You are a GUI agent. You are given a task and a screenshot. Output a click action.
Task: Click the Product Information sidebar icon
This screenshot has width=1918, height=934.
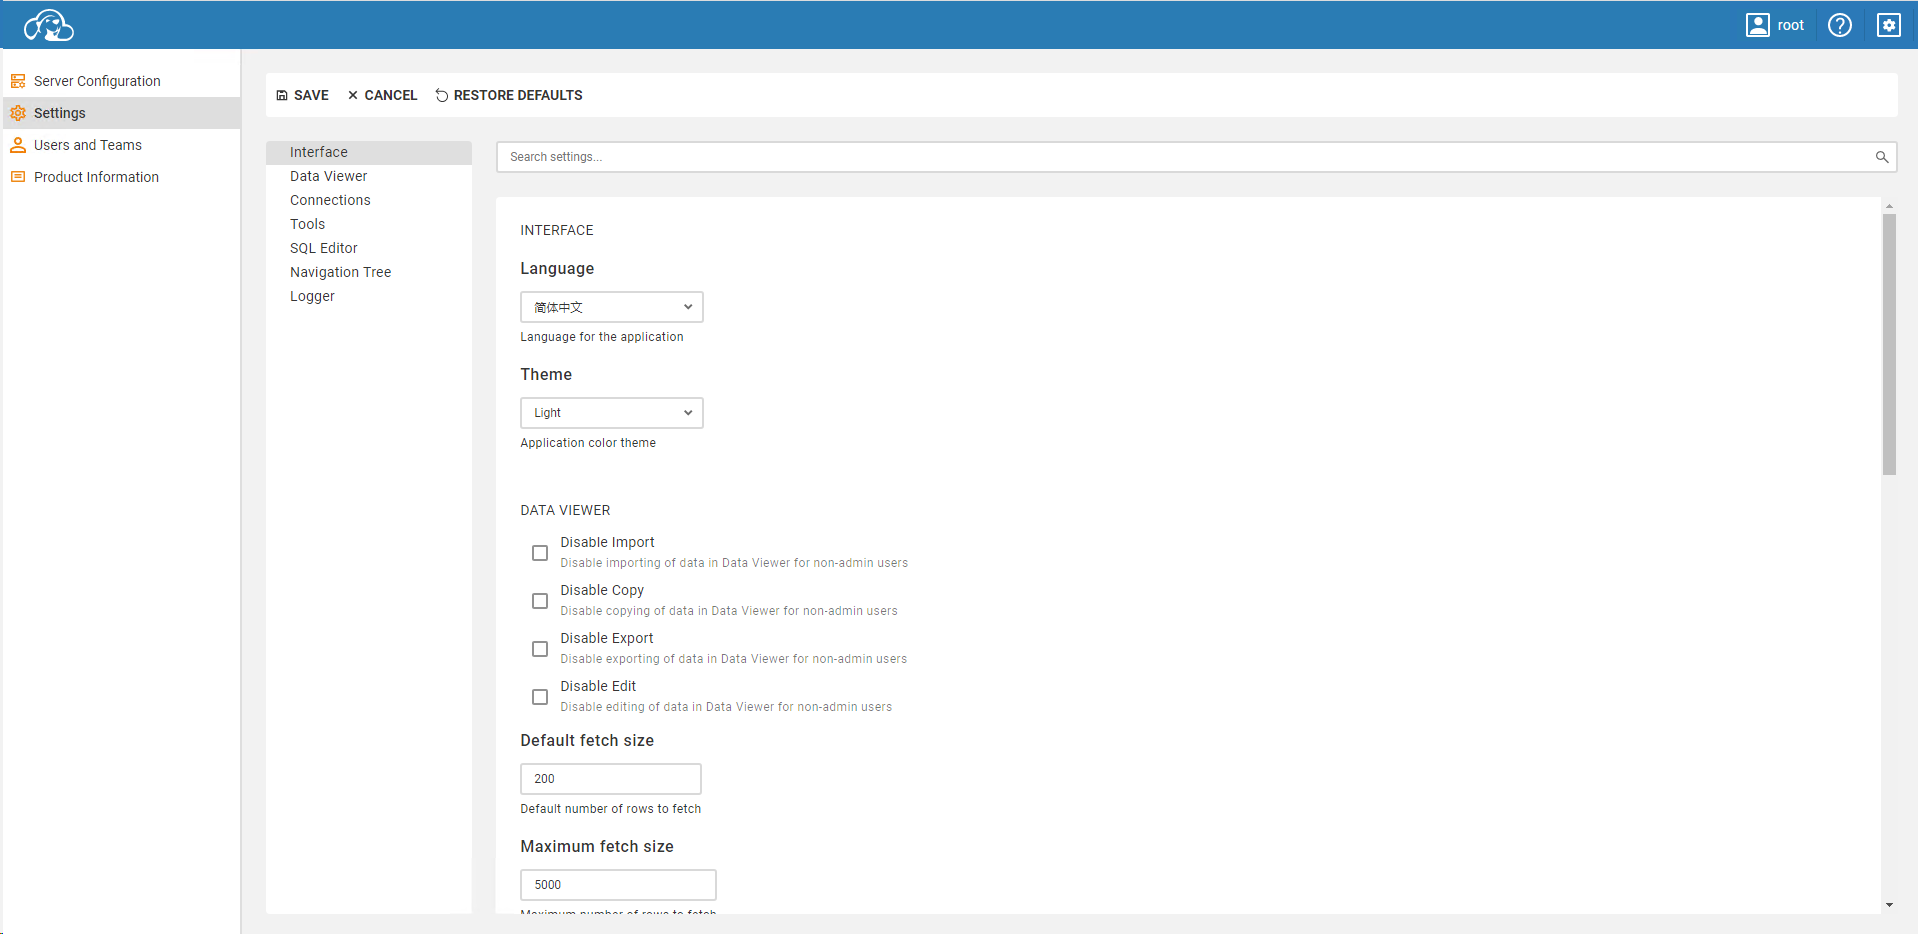[18, 177]
